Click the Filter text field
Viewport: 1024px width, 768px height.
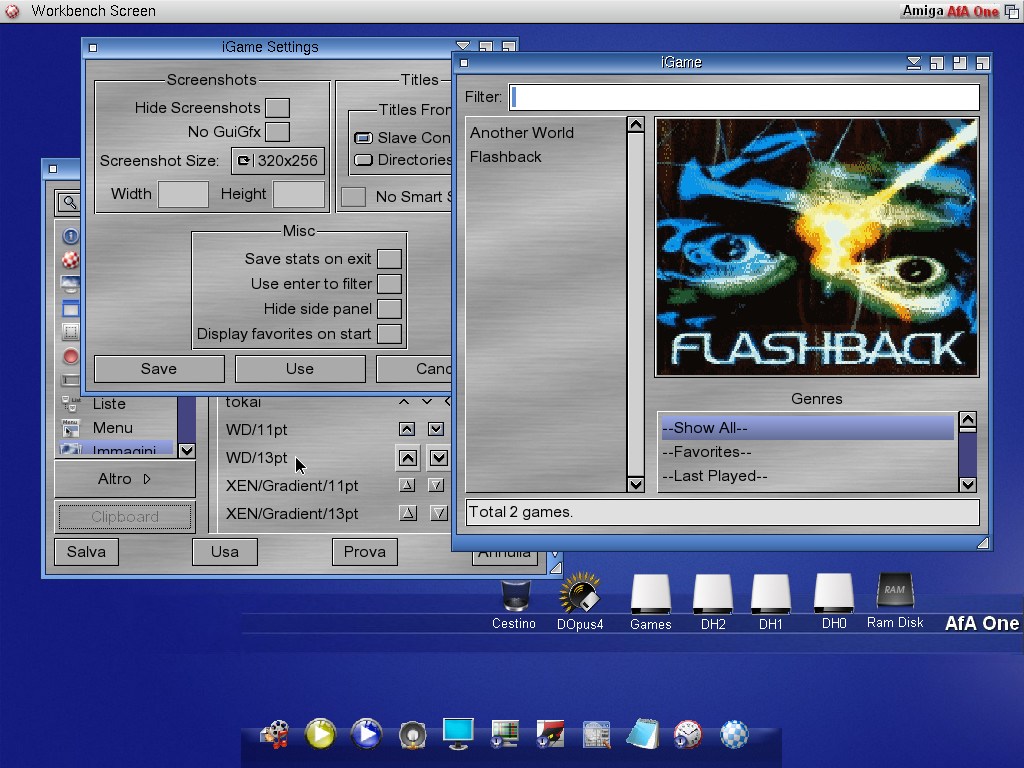pos(744,97)
